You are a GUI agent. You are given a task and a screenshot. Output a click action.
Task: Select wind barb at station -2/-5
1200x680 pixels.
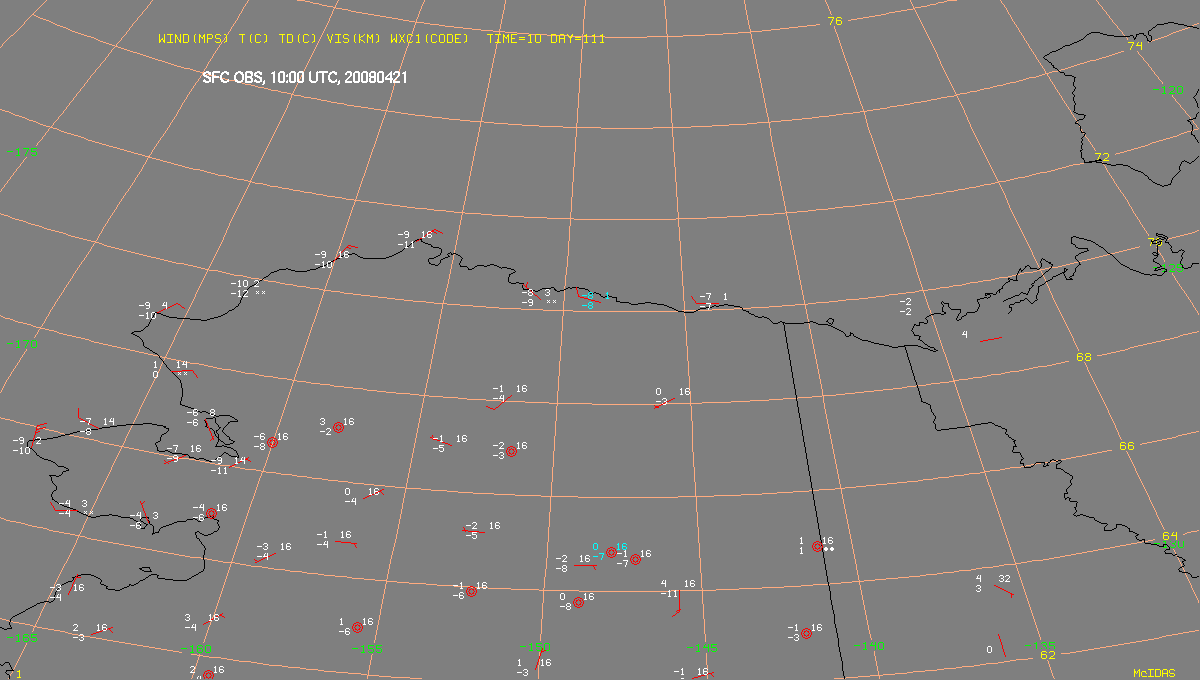coord(473,530)
